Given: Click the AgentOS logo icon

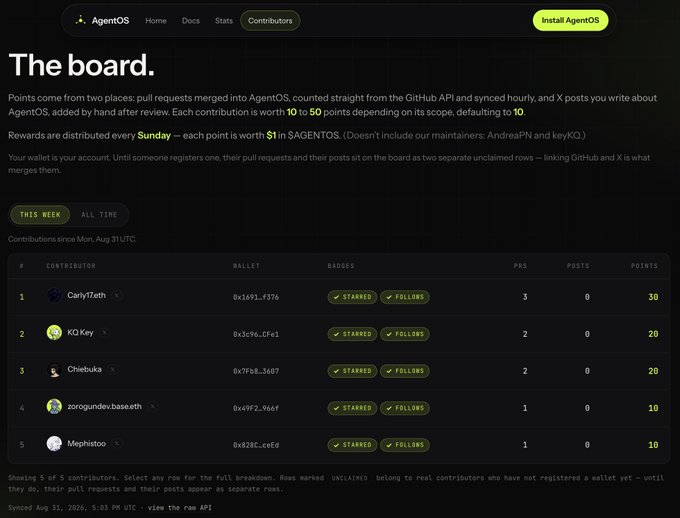Looking at the screenshot, I should (x=80, y=20).
